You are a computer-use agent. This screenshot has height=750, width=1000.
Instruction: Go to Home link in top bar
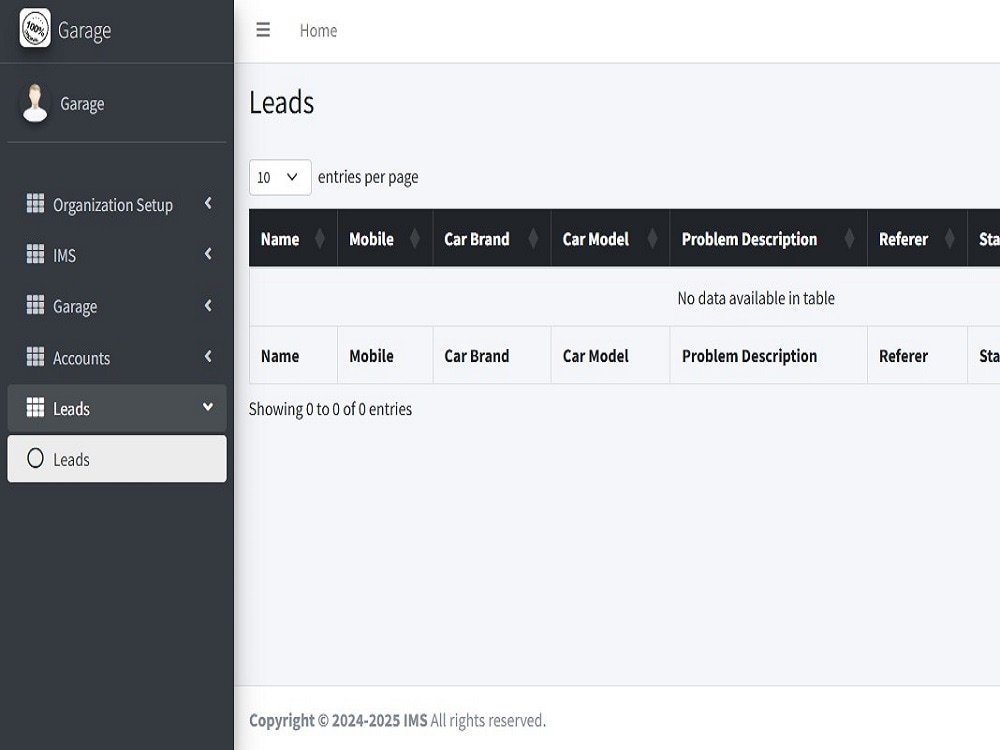[318, 31]
